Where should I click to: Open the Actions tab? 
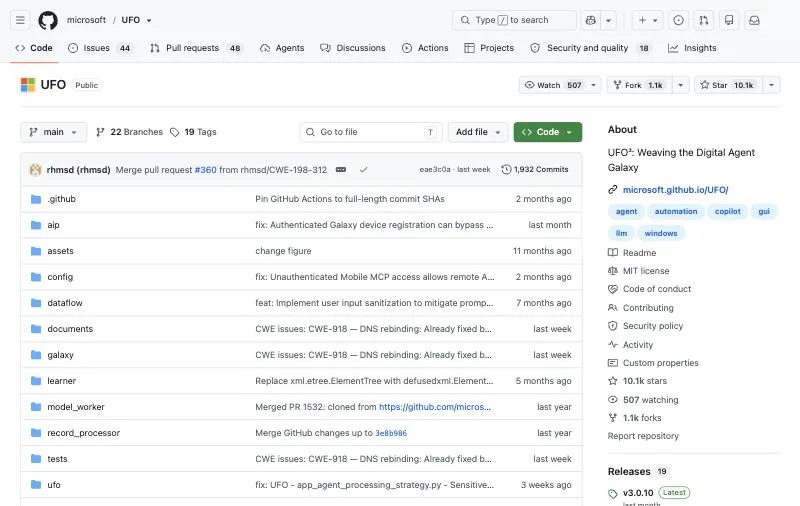click(425, 48)
